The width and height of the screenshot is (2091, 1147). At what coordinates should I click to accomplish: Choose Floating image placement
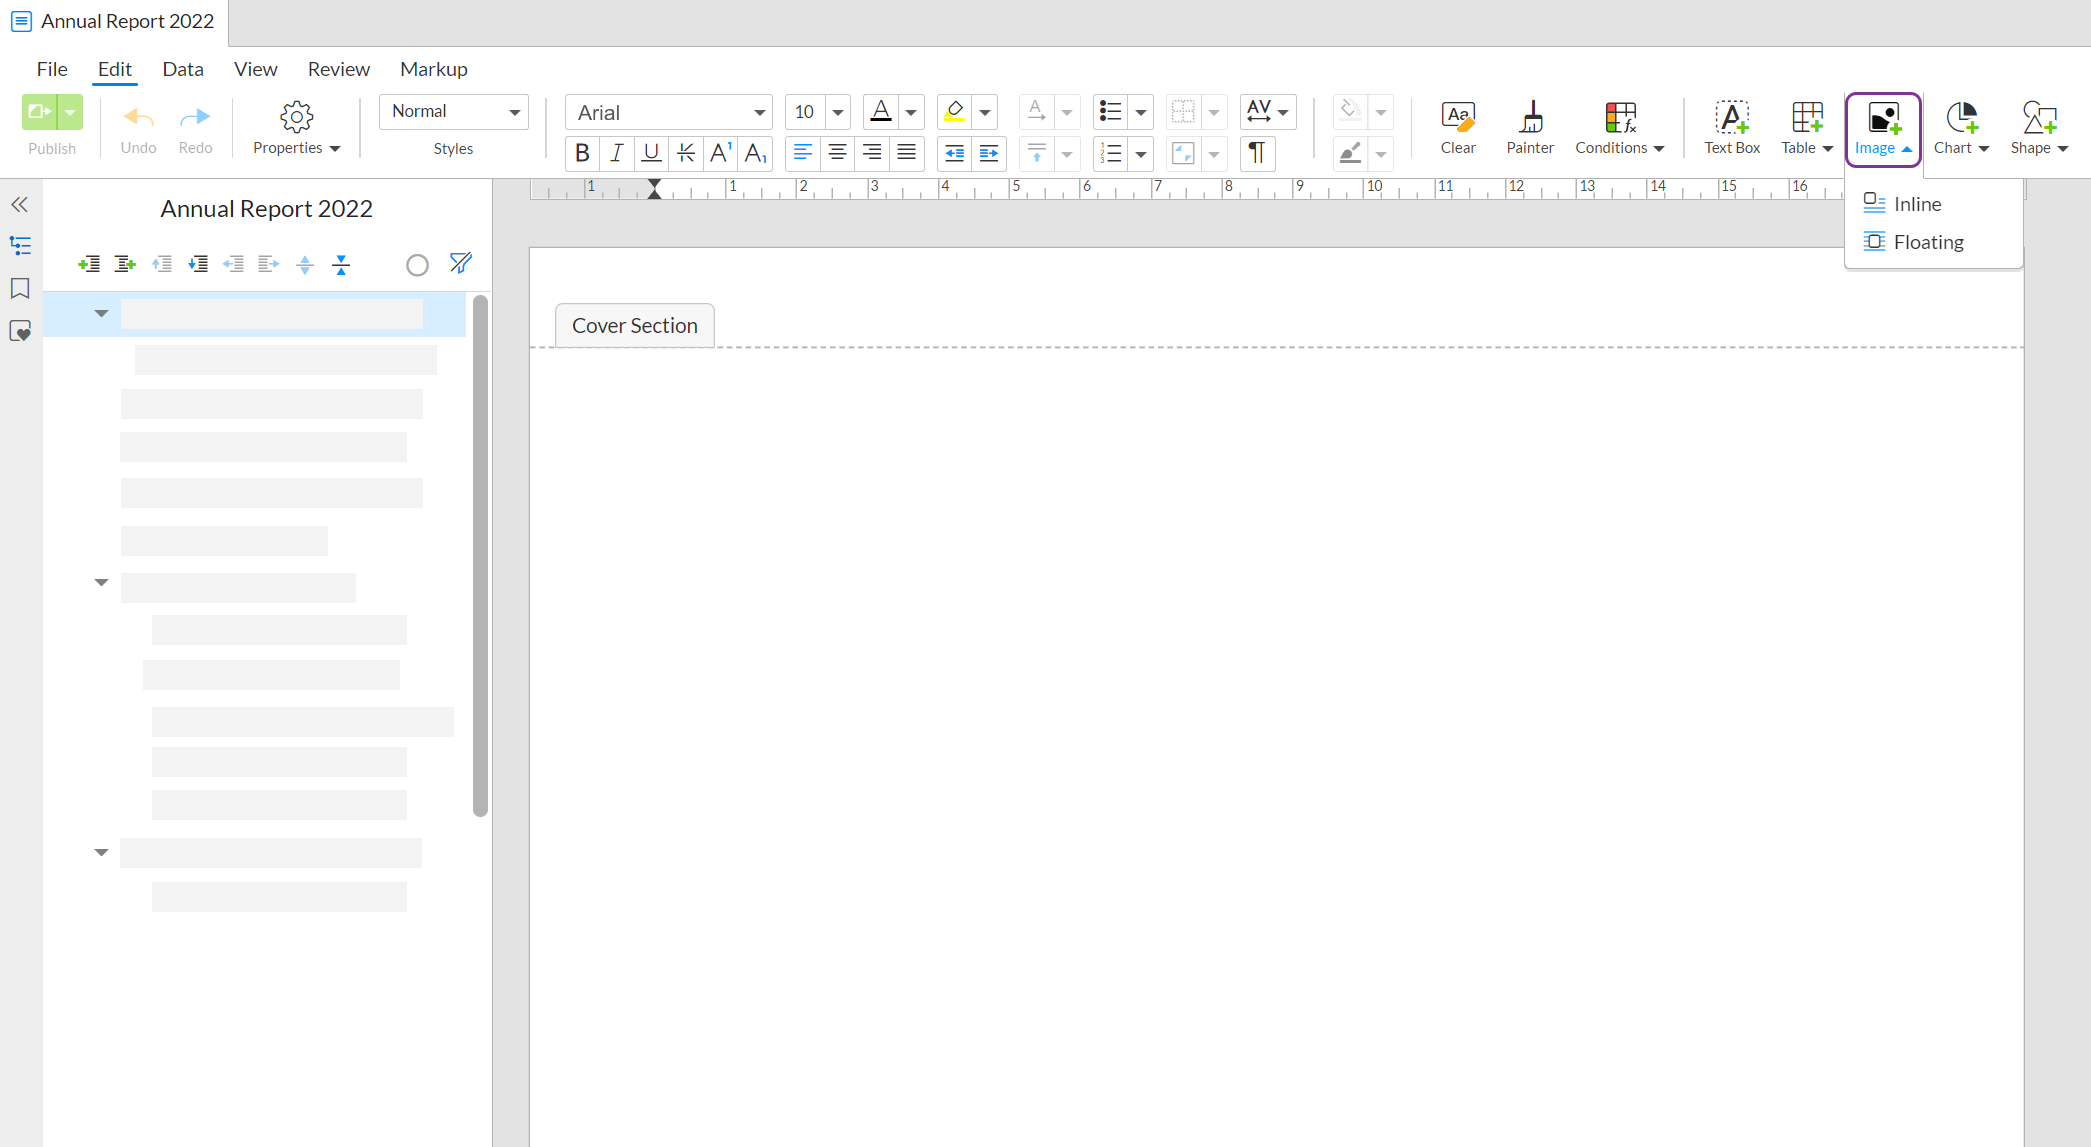tap(1929, 241)
